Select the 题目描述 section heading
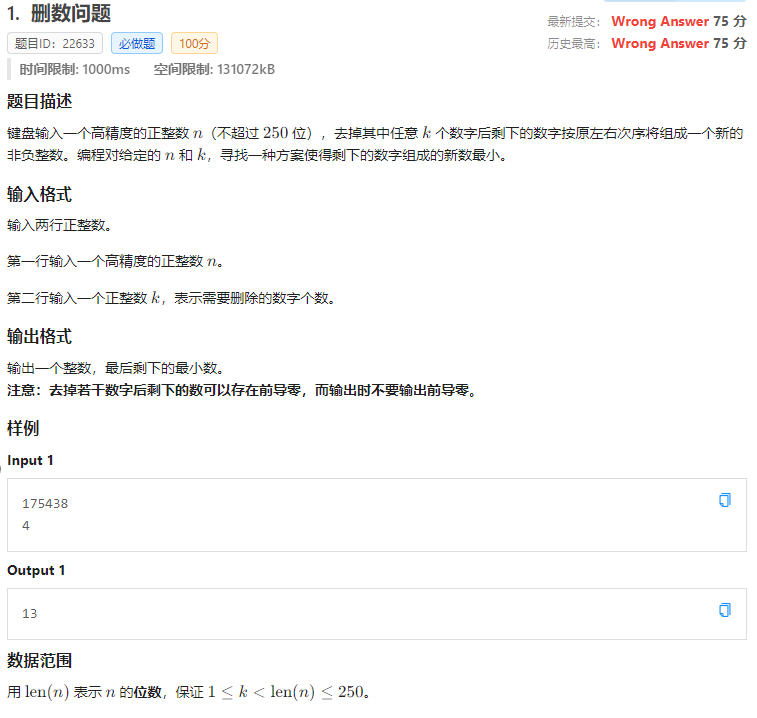This screenshot has height=718, width=757. coord(39,102)
